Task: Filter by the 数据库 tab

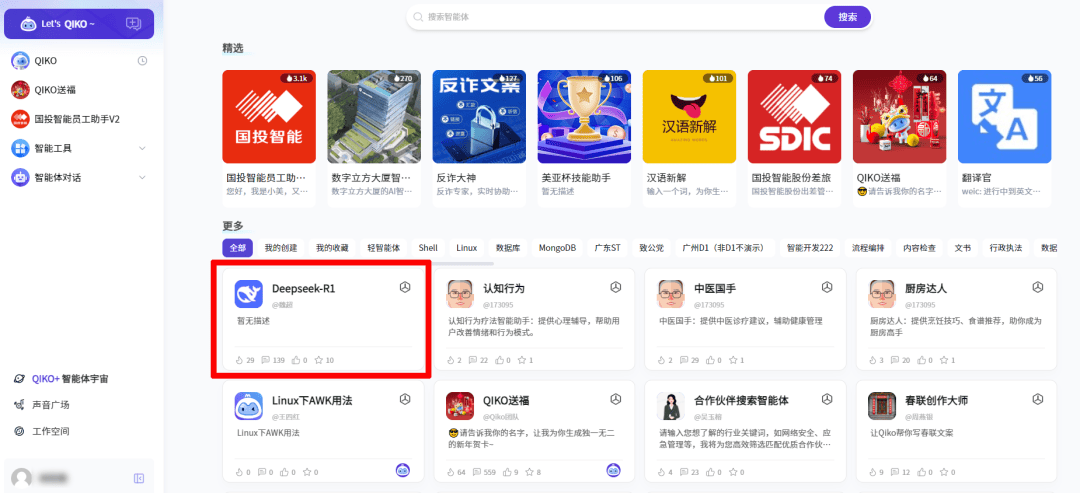Action: click(508, 248)
